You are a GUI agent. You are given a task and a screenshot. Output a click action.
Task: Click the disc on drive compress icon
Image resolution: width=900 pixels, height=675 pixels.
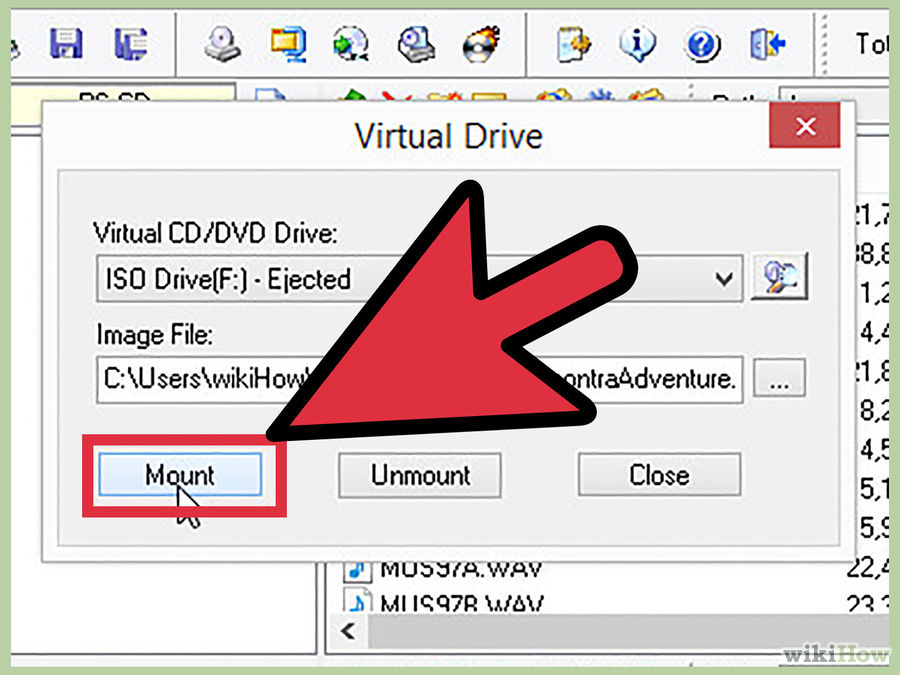click(x=416, y=44)
